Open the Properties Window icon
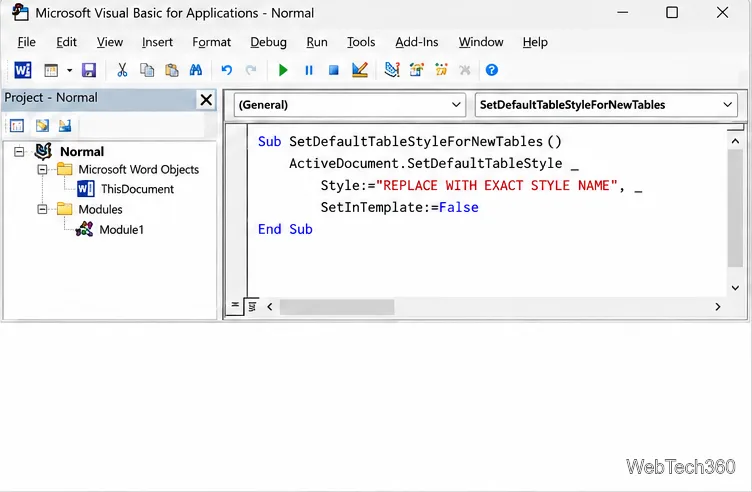 tap(416, 70)
